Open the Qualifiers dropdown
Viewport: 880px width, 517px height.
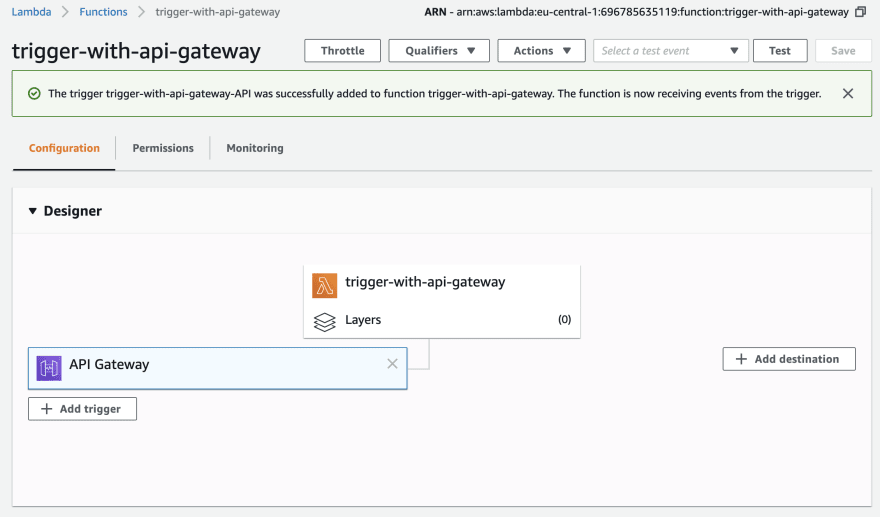pyautogui.click(x=439, y=51)
